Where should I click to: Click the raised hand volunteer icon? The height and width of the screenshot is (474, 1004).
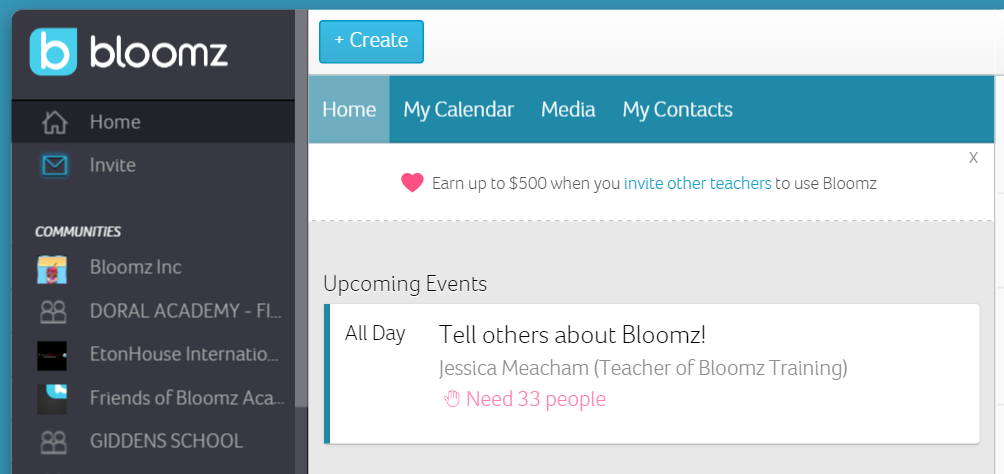[451, 399]
